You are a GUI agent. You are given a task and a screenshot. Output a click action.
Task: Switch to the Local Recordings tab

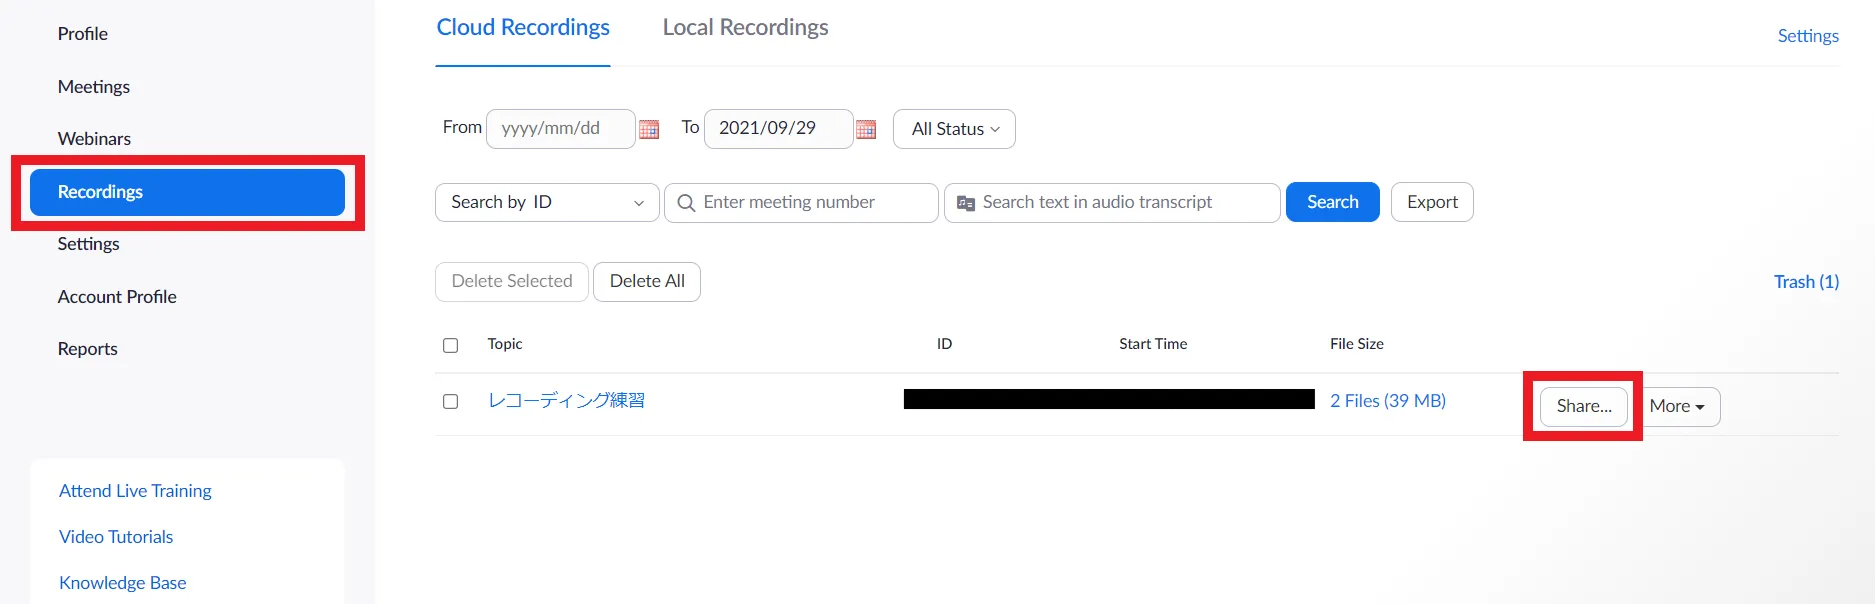click(745, 28)
